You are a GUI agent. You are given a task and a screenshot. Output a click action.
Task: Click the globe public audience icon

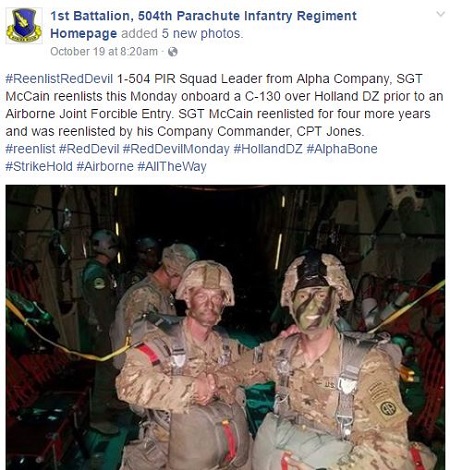coord(173,52)
